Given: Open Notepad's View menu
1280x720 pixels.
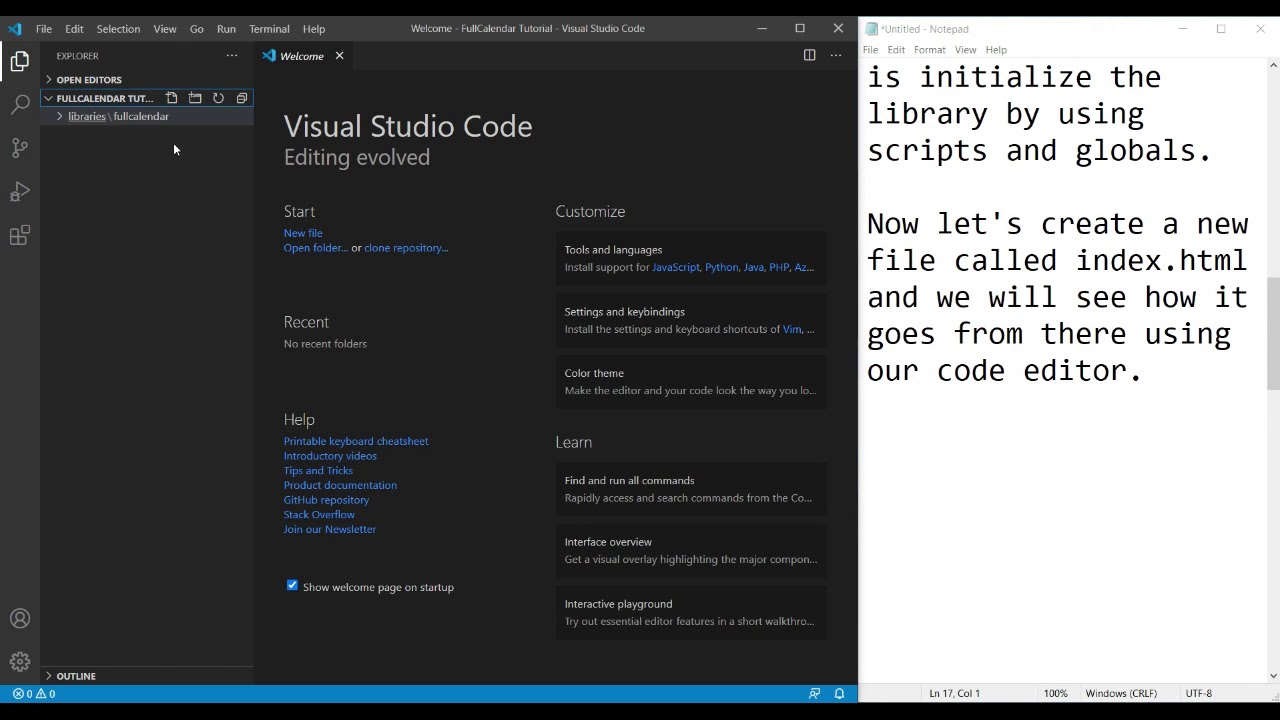Looking at the screenshot, I should click(x=965, y=50).
